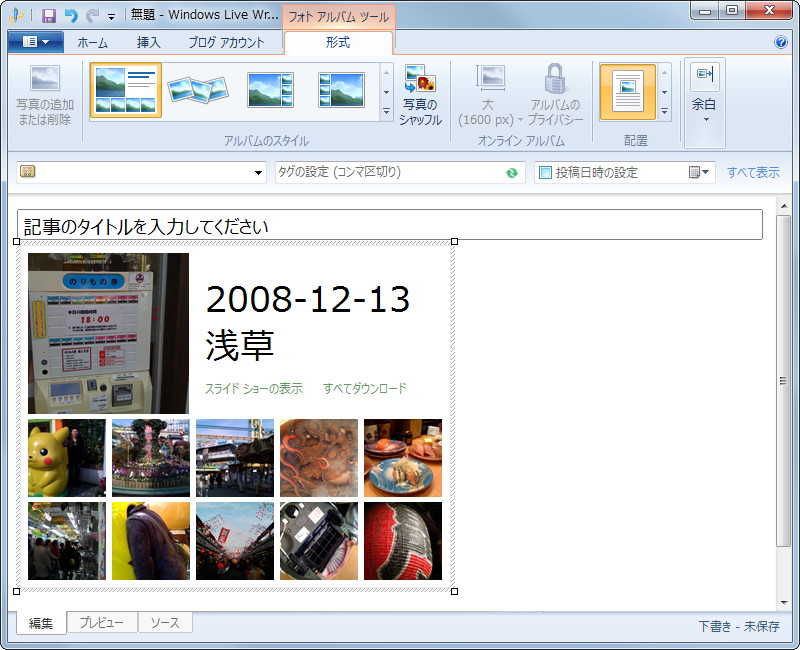
Task: Click the Help question mark icon
Action: 781,41
